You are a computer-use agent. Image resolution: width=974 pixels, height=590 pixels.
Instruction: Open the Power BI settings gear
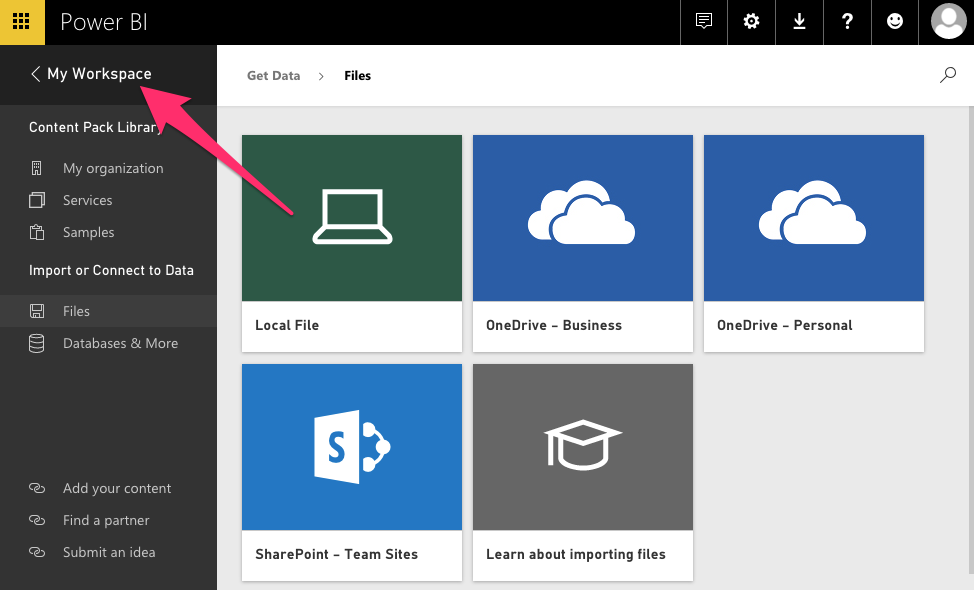[x=751, y=21]
